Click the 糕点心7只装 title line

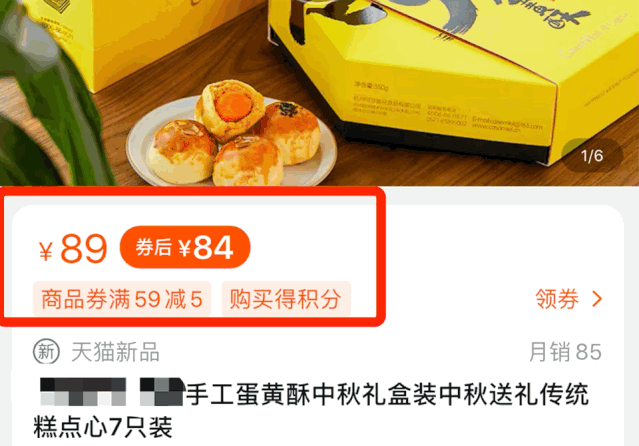tap(103, 427)
